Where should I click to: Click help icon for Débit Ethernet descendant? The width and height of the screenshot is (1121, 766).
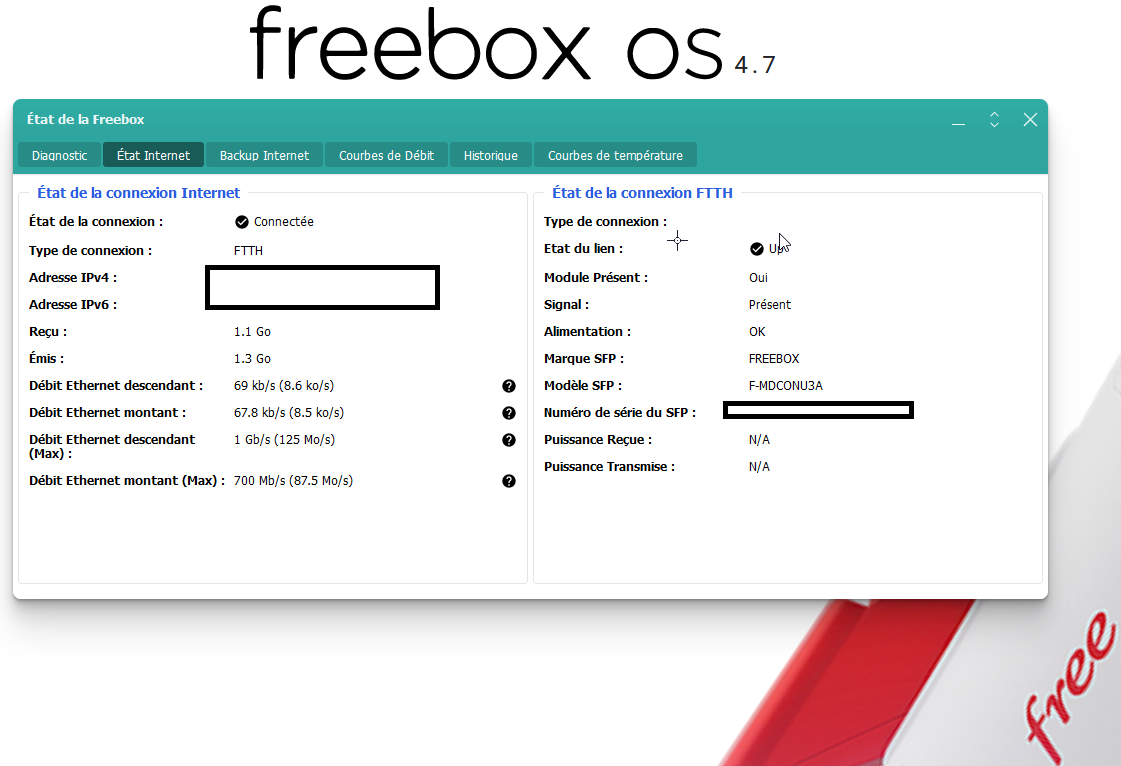(509, 386)
